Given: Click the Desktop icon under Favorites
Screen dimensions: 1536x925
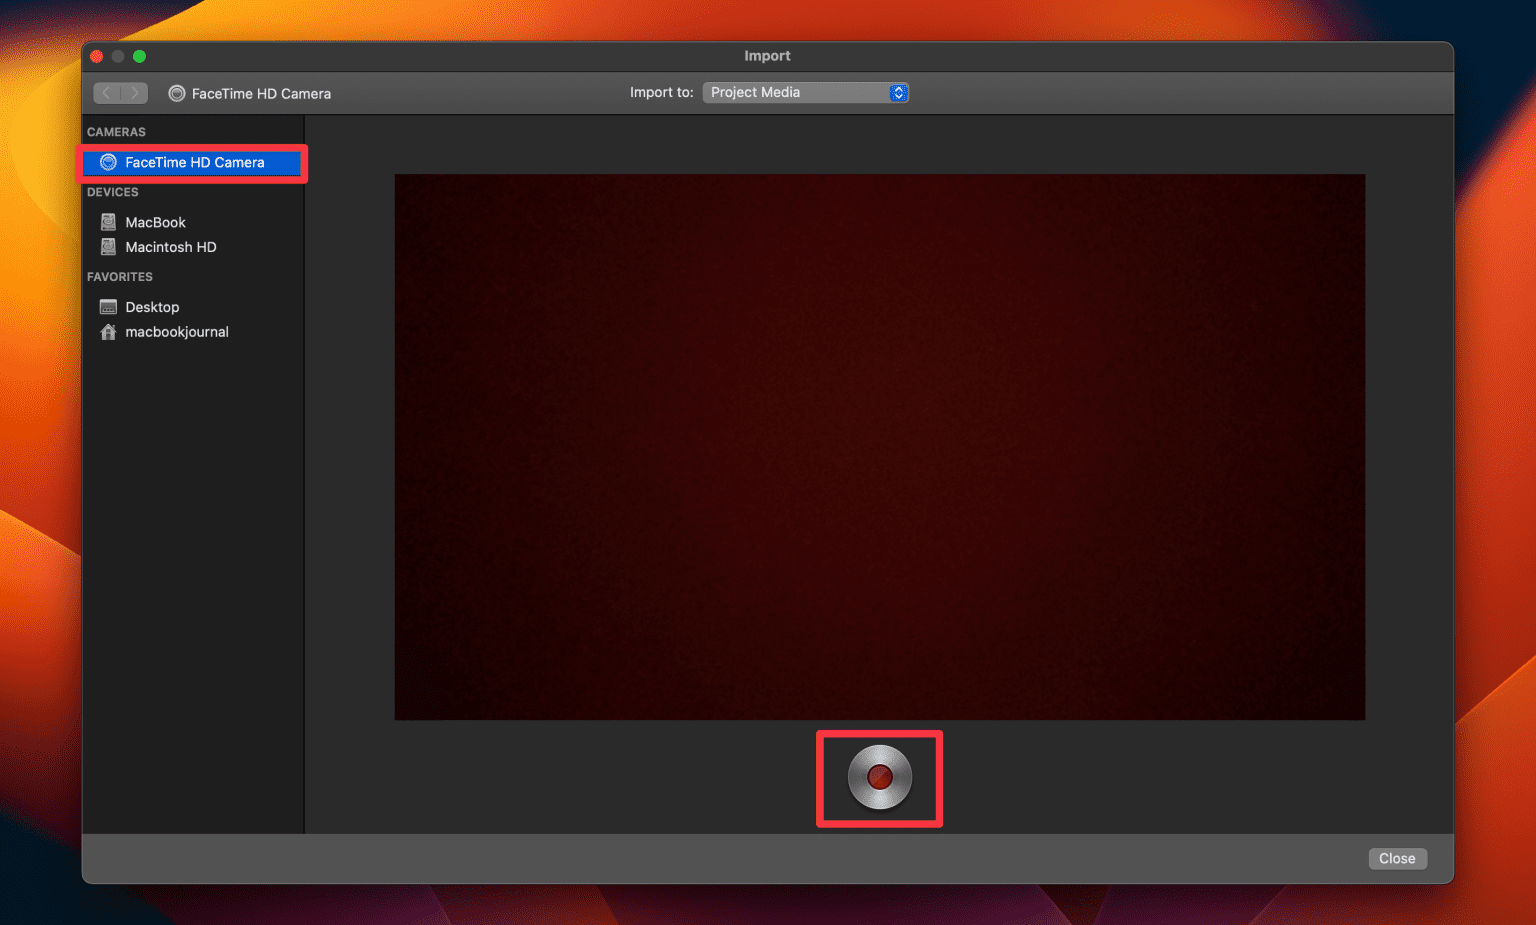Looking at the screenshot, I should point(108,306).
